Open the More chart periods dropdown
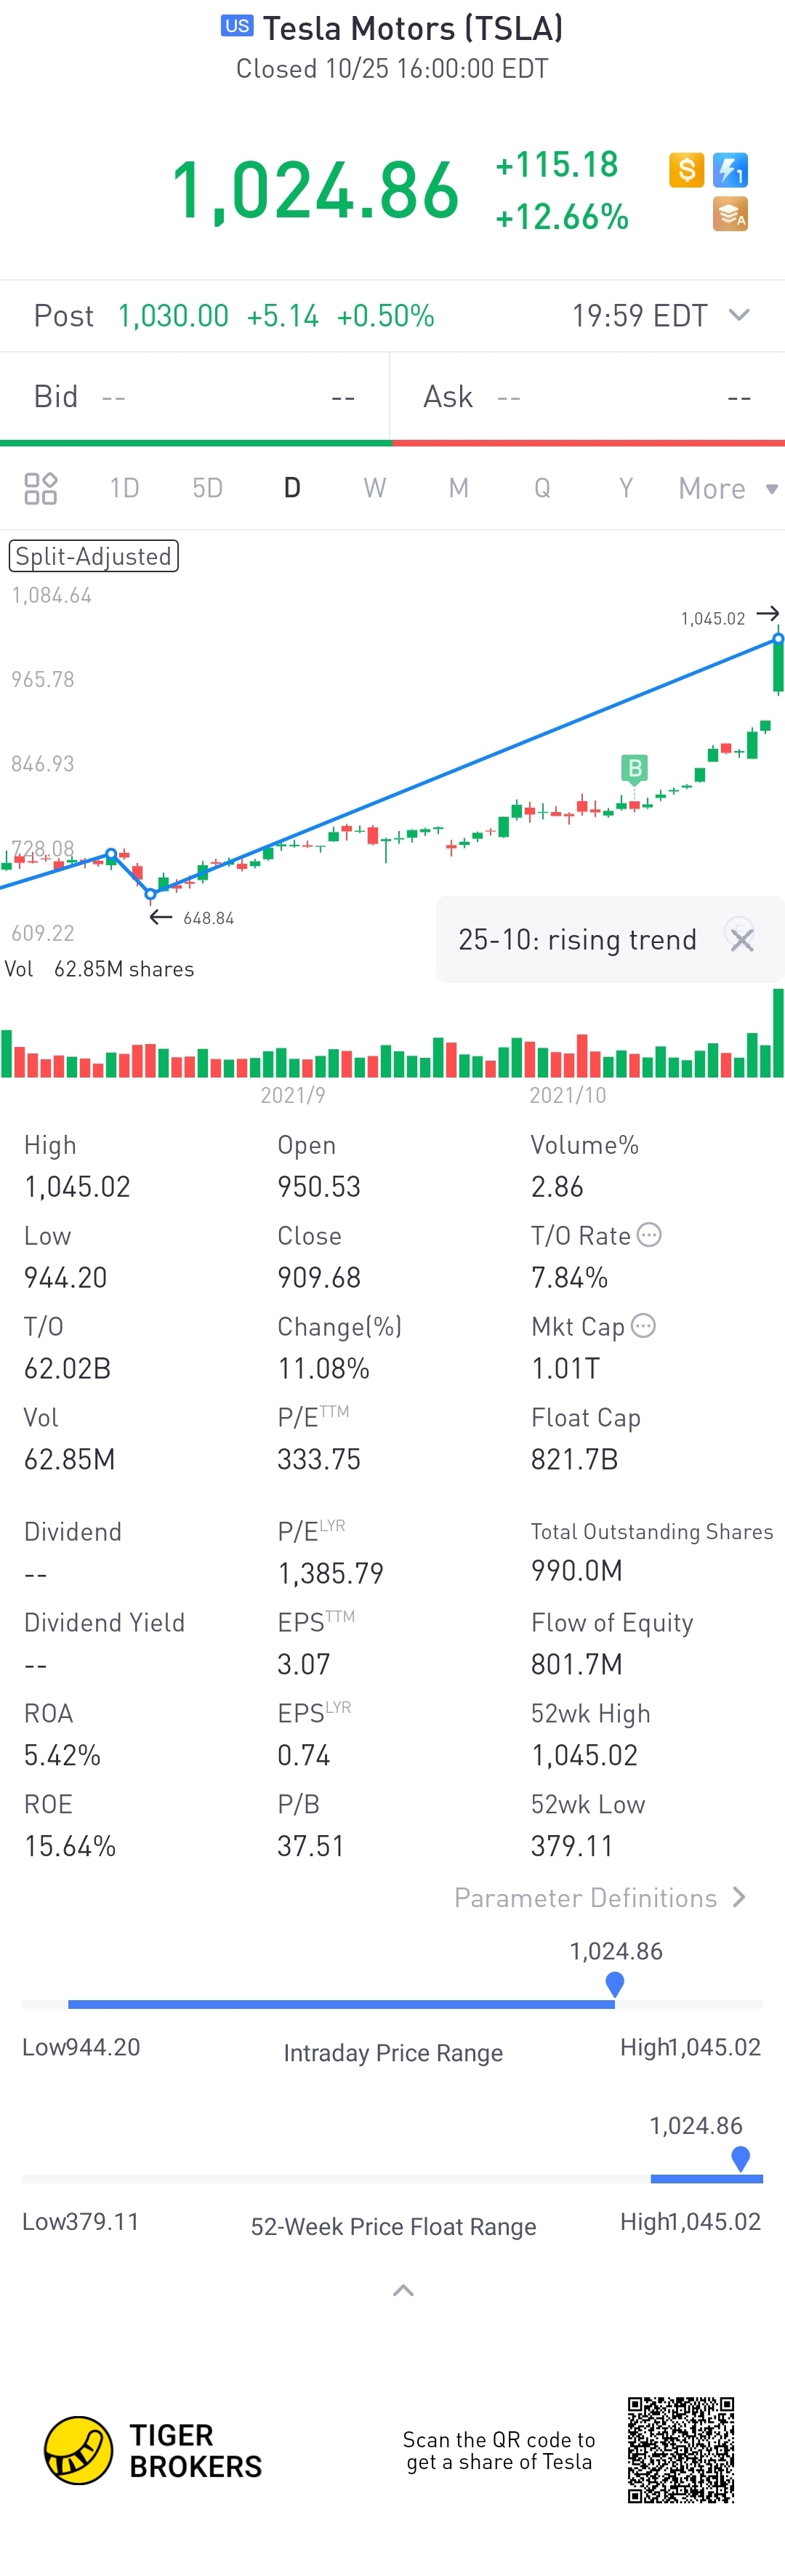Image resolution: width=785 pixels, height=2576 pixels. click(727, 488)
